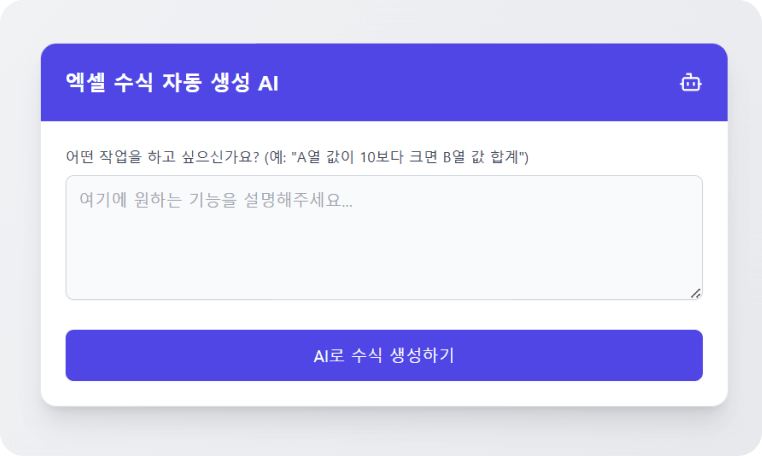Screen dimensions: 762x456
Task: Click the AI로 수식 생성하기 button
Action: [384, 355]
